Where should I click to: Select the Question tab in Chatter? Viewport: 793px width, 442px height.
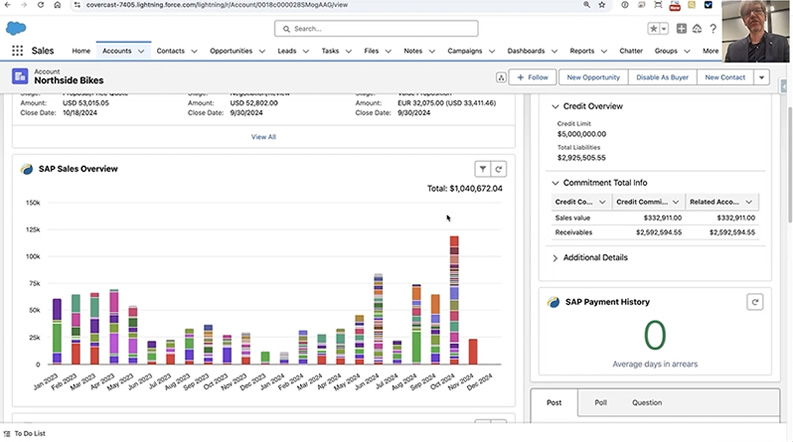[647, 403]
